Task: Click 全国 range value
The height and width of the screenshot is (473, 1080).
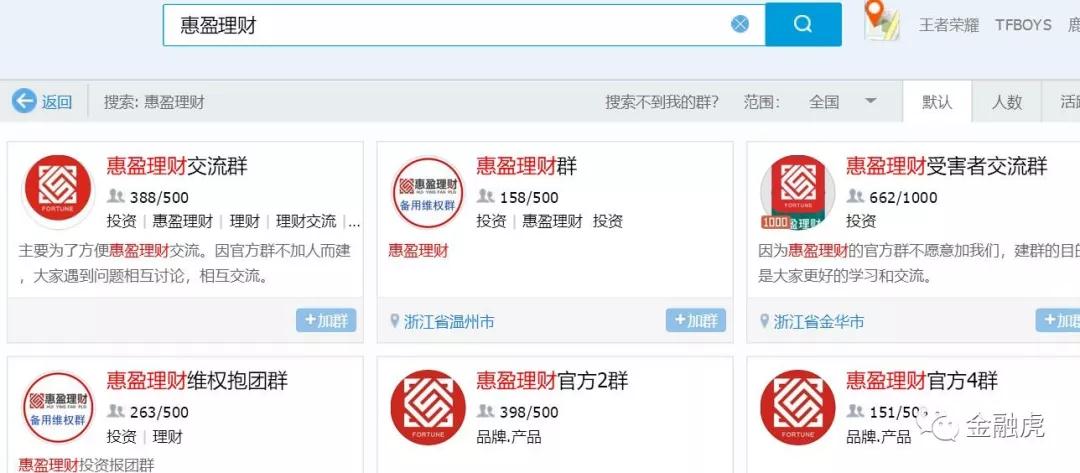Action: pos(824,102)
